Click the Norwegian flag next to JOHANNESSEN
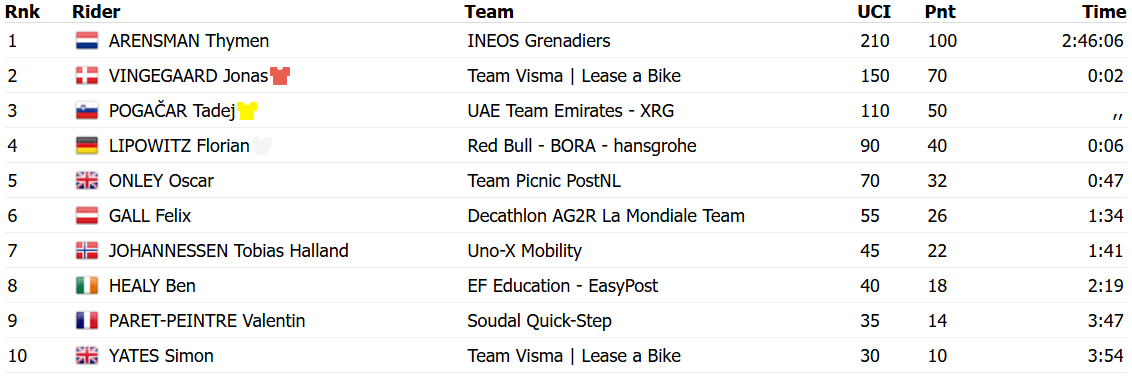The height and width of the screenshot is (376, 1132). click(87, 251)
